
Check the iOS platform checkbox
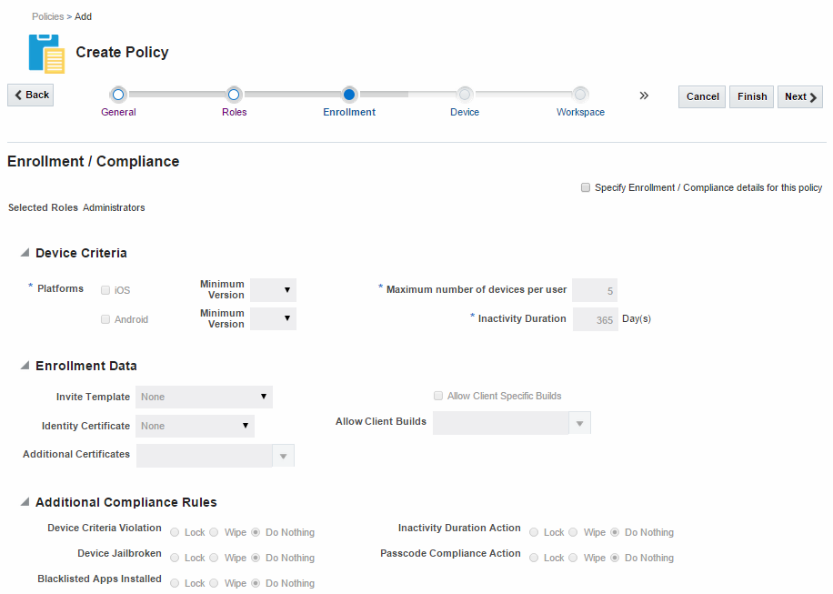[x=105, y=290]
